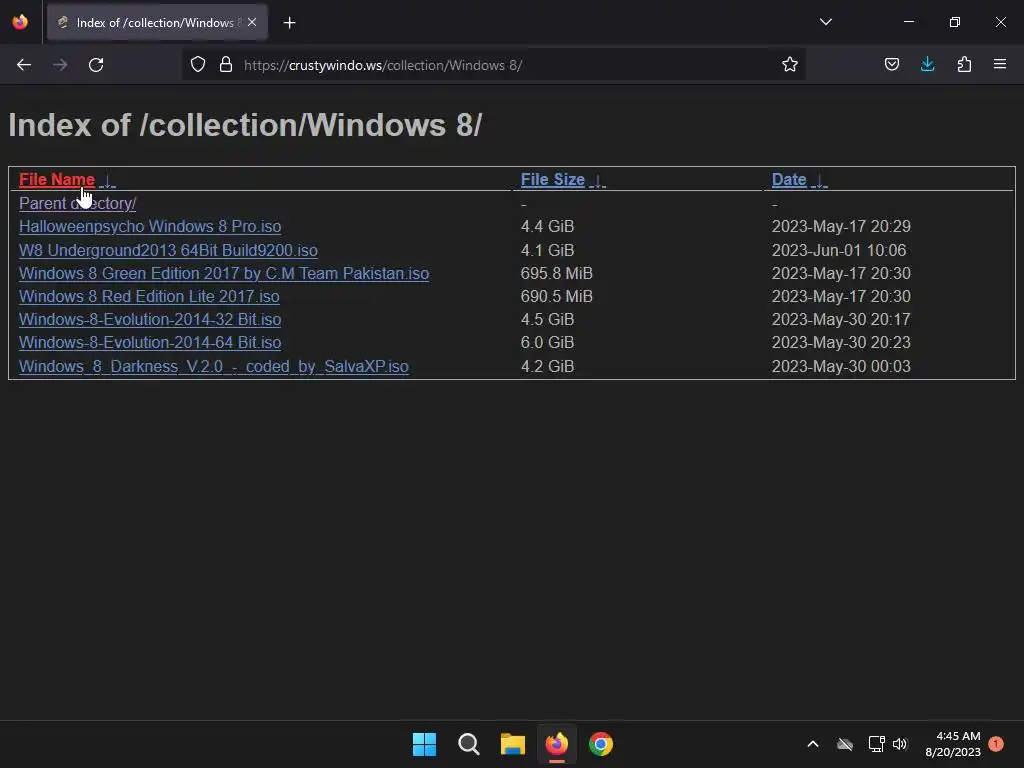
Task: Sort listing by File Size
Action: (x=552, y=179)
